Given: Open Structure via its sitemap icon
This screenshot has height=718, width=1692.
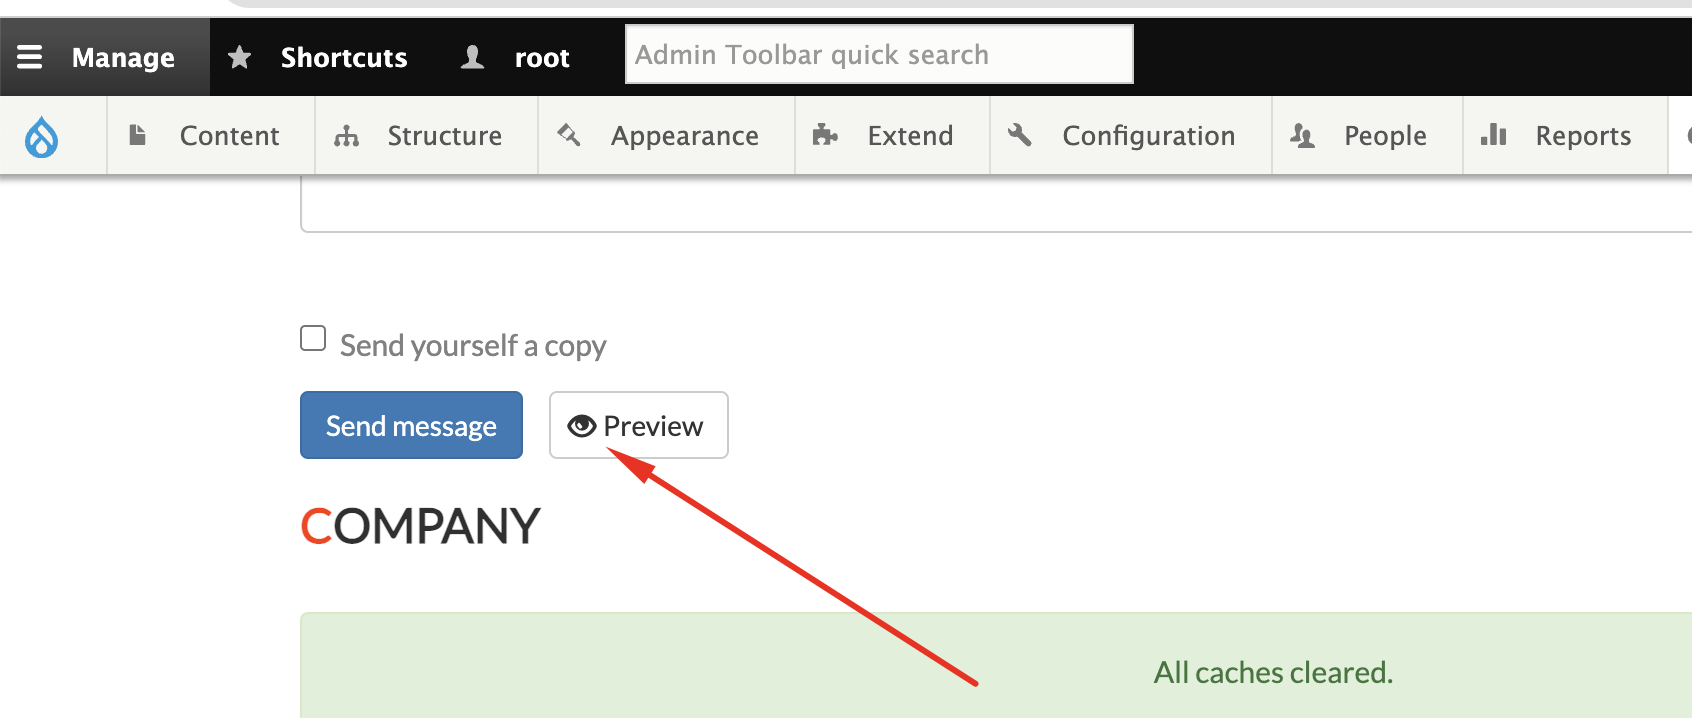Looking at the screenshot, I should click(347, 135).
